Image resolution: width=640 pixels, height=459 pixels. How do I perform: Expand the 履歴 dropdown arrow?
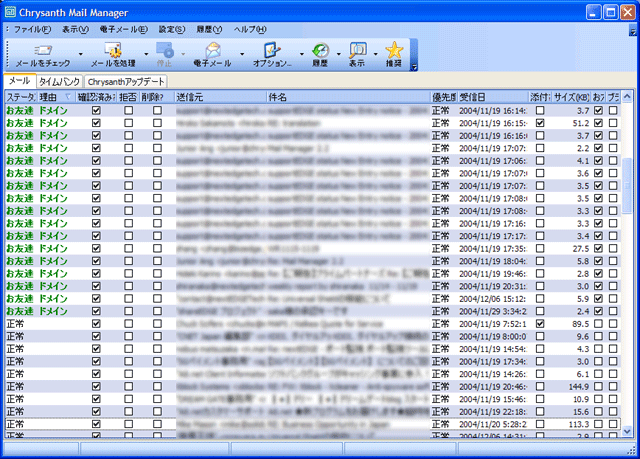(338, 54)
